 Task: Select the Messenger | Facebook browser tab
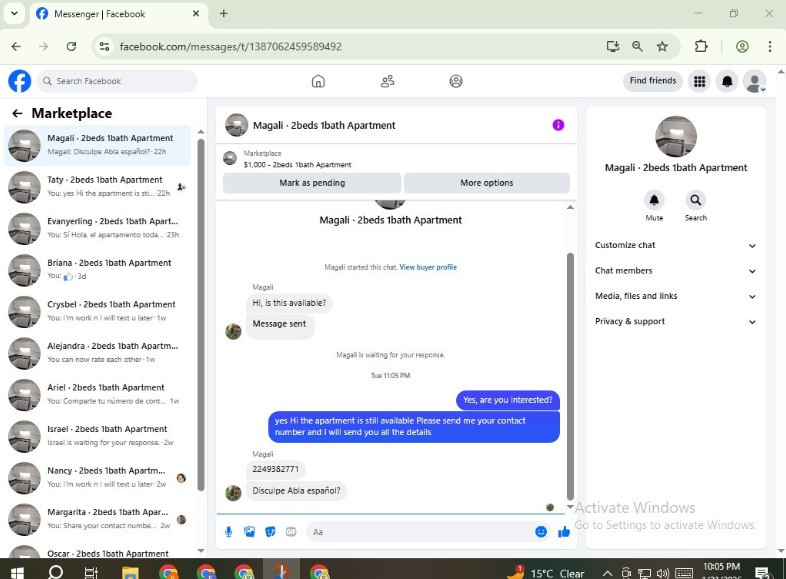click(x=118, y=14)
